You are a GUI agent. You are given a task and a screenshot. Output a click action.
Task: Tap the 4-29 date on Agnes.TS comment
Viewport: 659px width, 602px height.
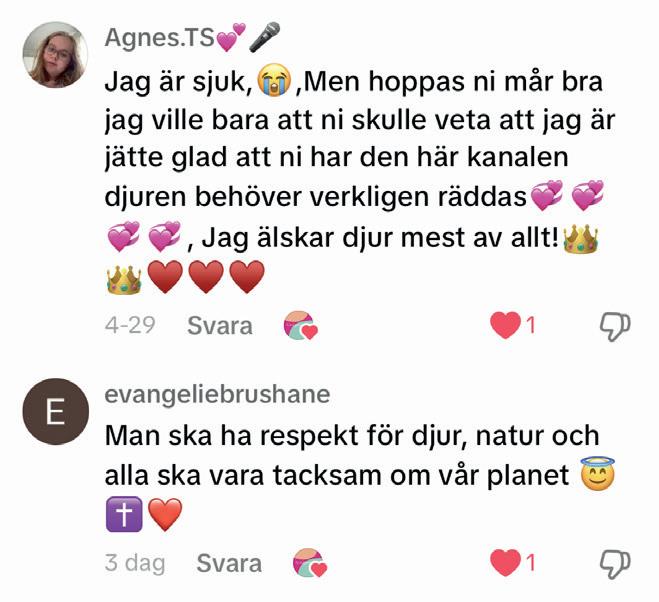coord(130,325)
